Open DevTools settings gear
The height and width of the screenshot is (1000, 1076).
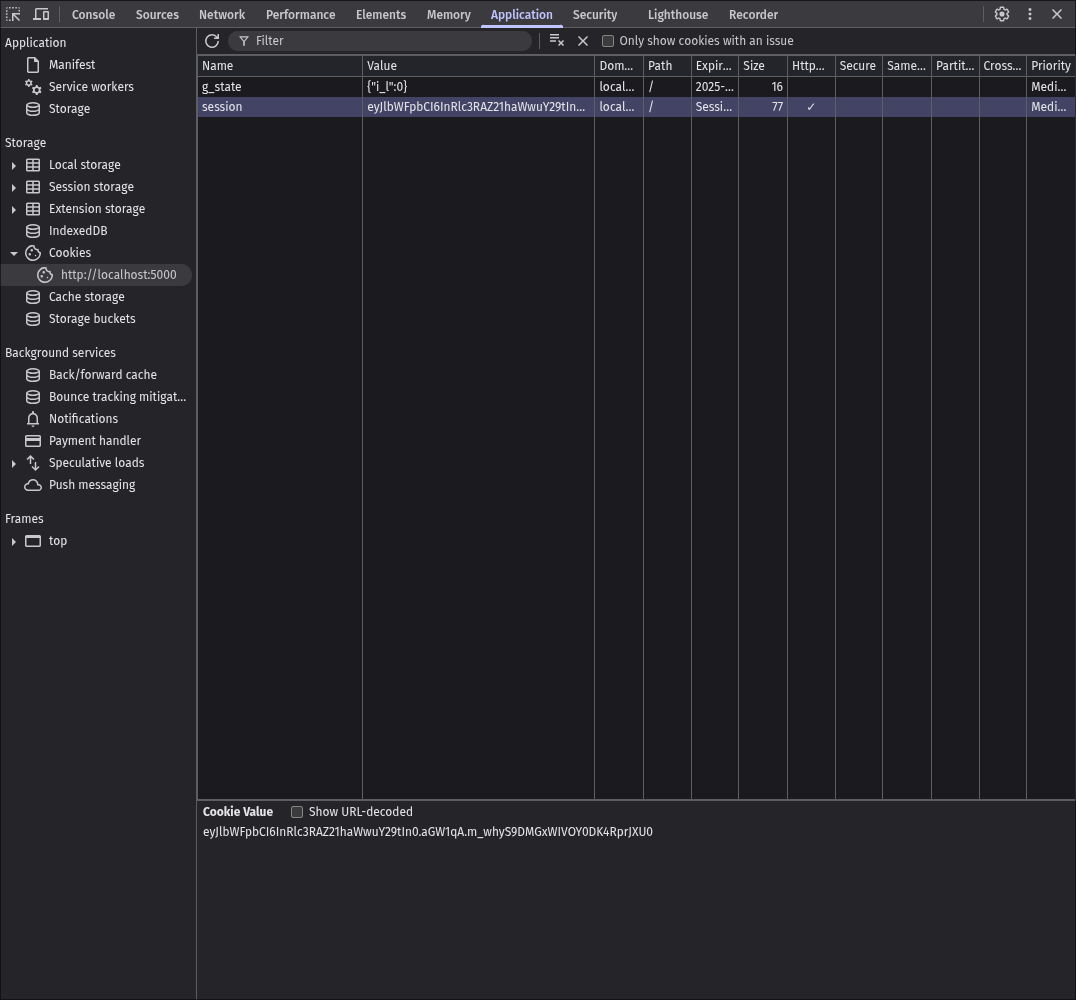pyautogui.click(x=1002, y=14)
